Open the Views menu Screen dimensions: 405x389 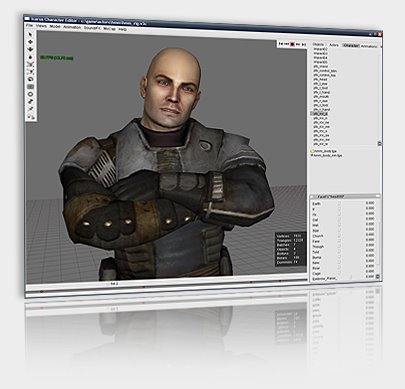pyautogui.click(x=41, y=26)
